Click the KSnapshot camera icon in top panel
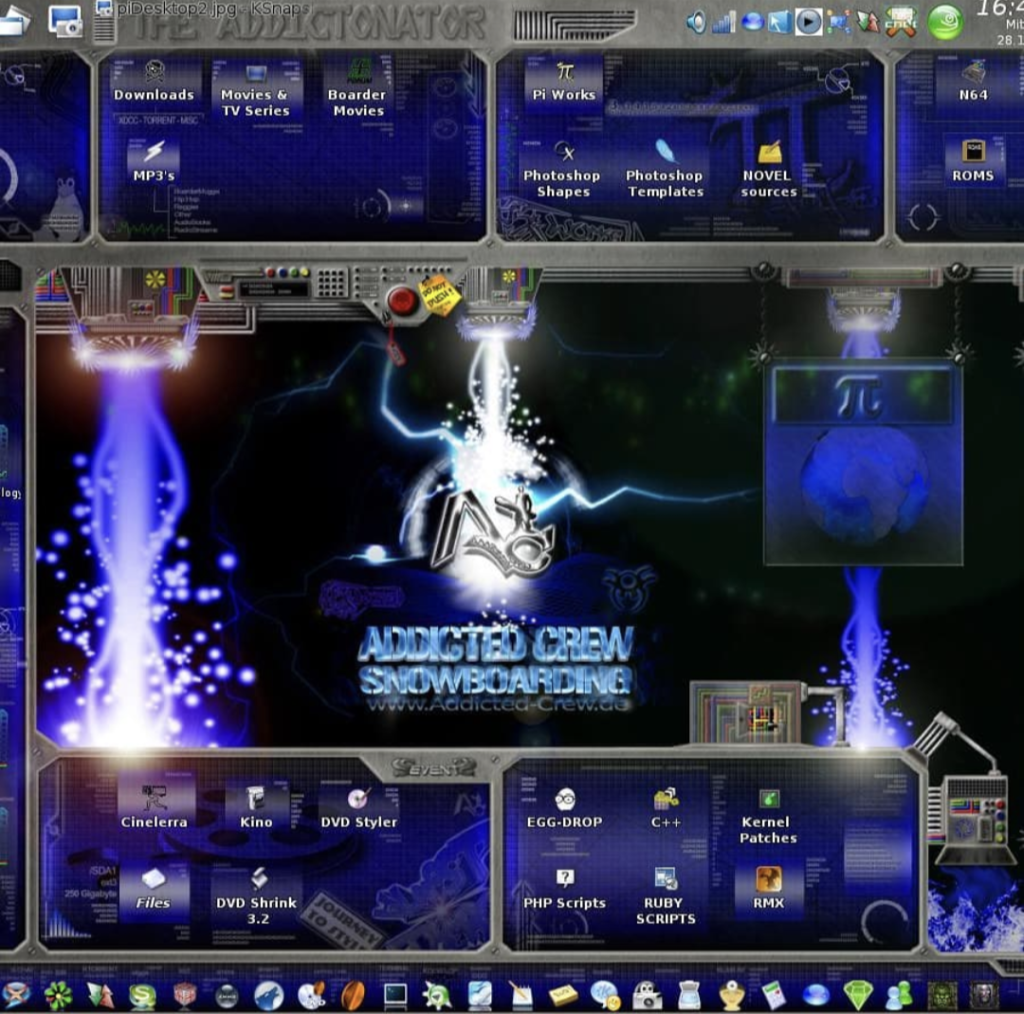This screenshot has height=1014, width=1024. 65,20
